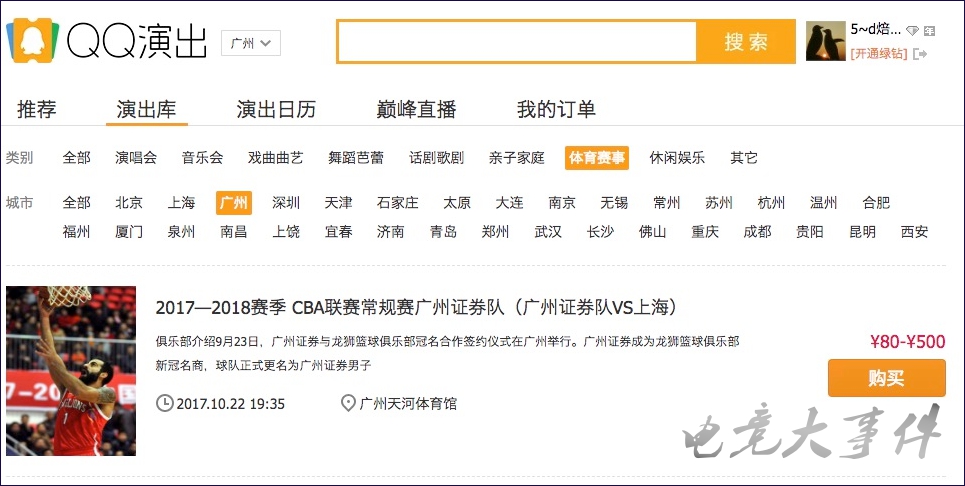Click the 年 badge icon beside username

click(x=929, y=31)
